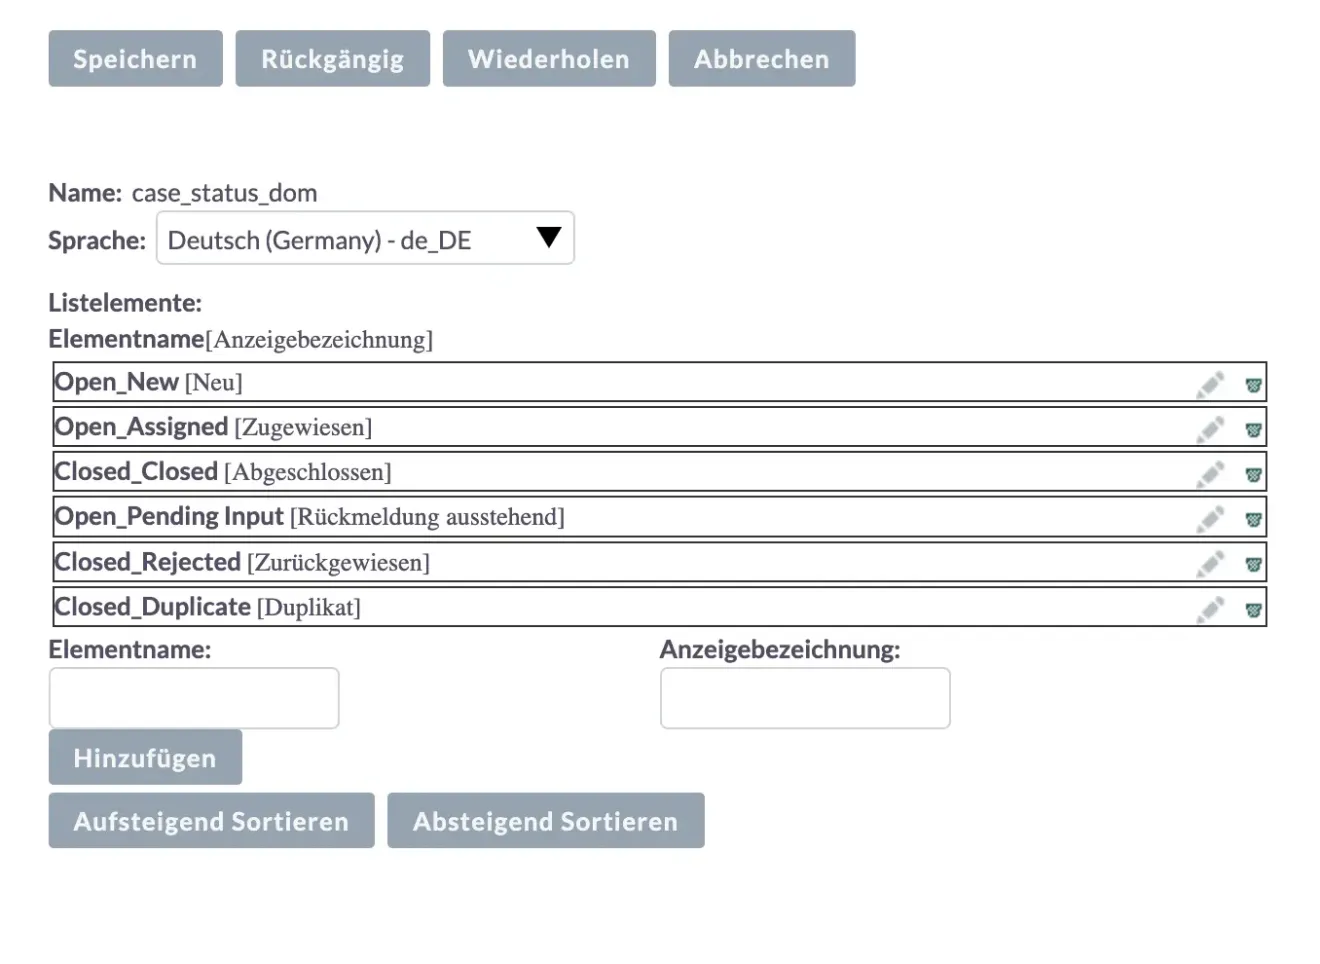Click the edit pencil for Open_Assigned
This screenshot has height=964, width=1320.
pos(1210,427)
